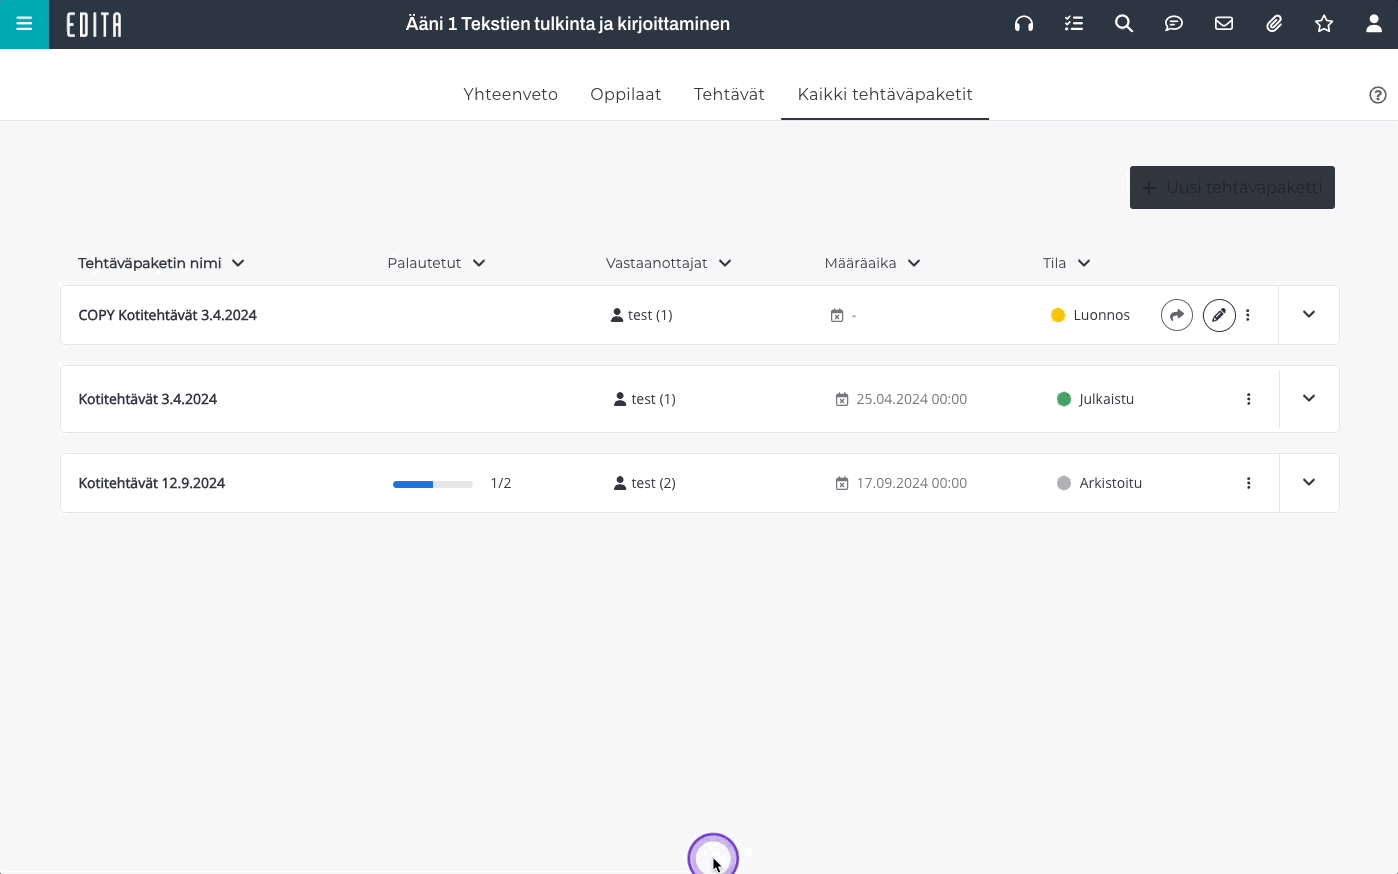
Task: Open the headphones audio icon
Action: [1024, 24]
